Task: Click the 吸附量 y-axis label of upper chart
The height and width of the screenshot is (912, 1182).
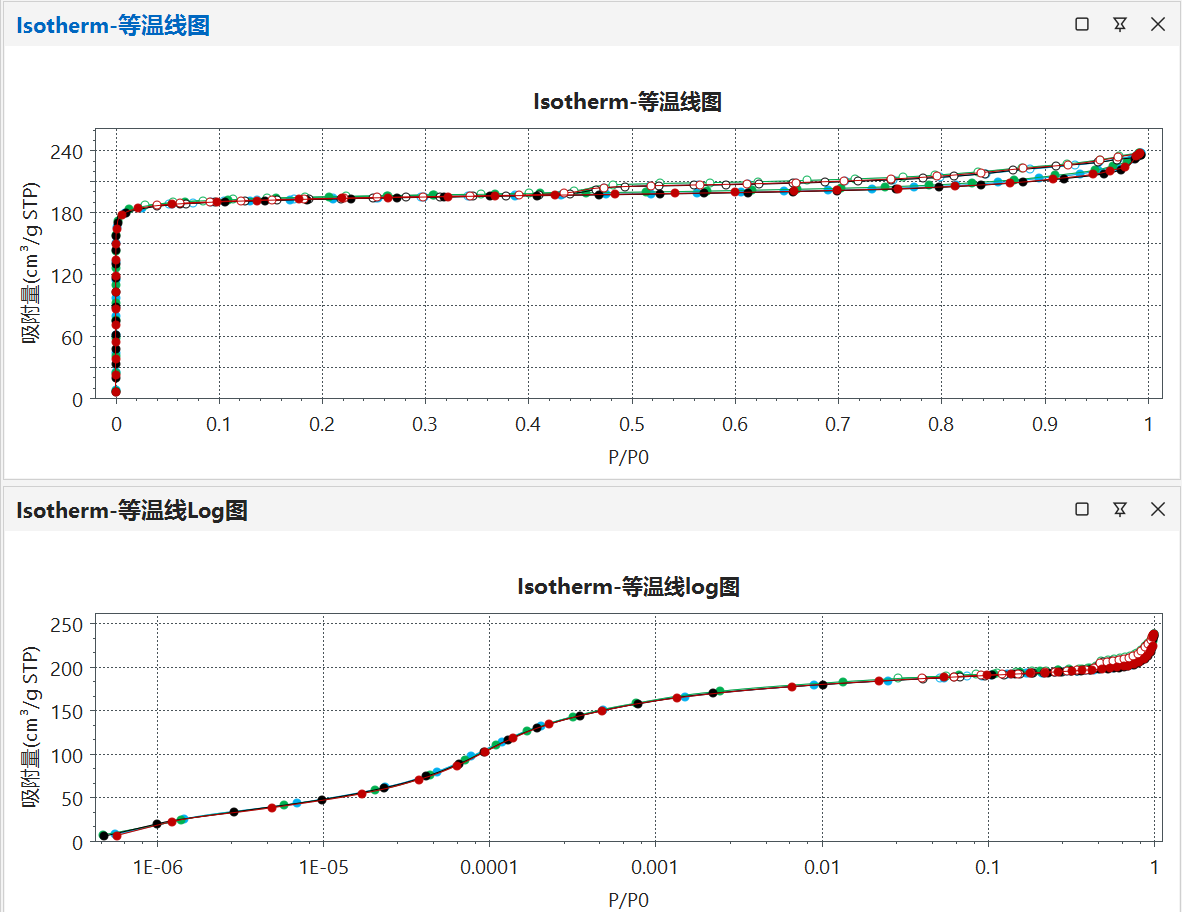Action: tap(30, 263)
